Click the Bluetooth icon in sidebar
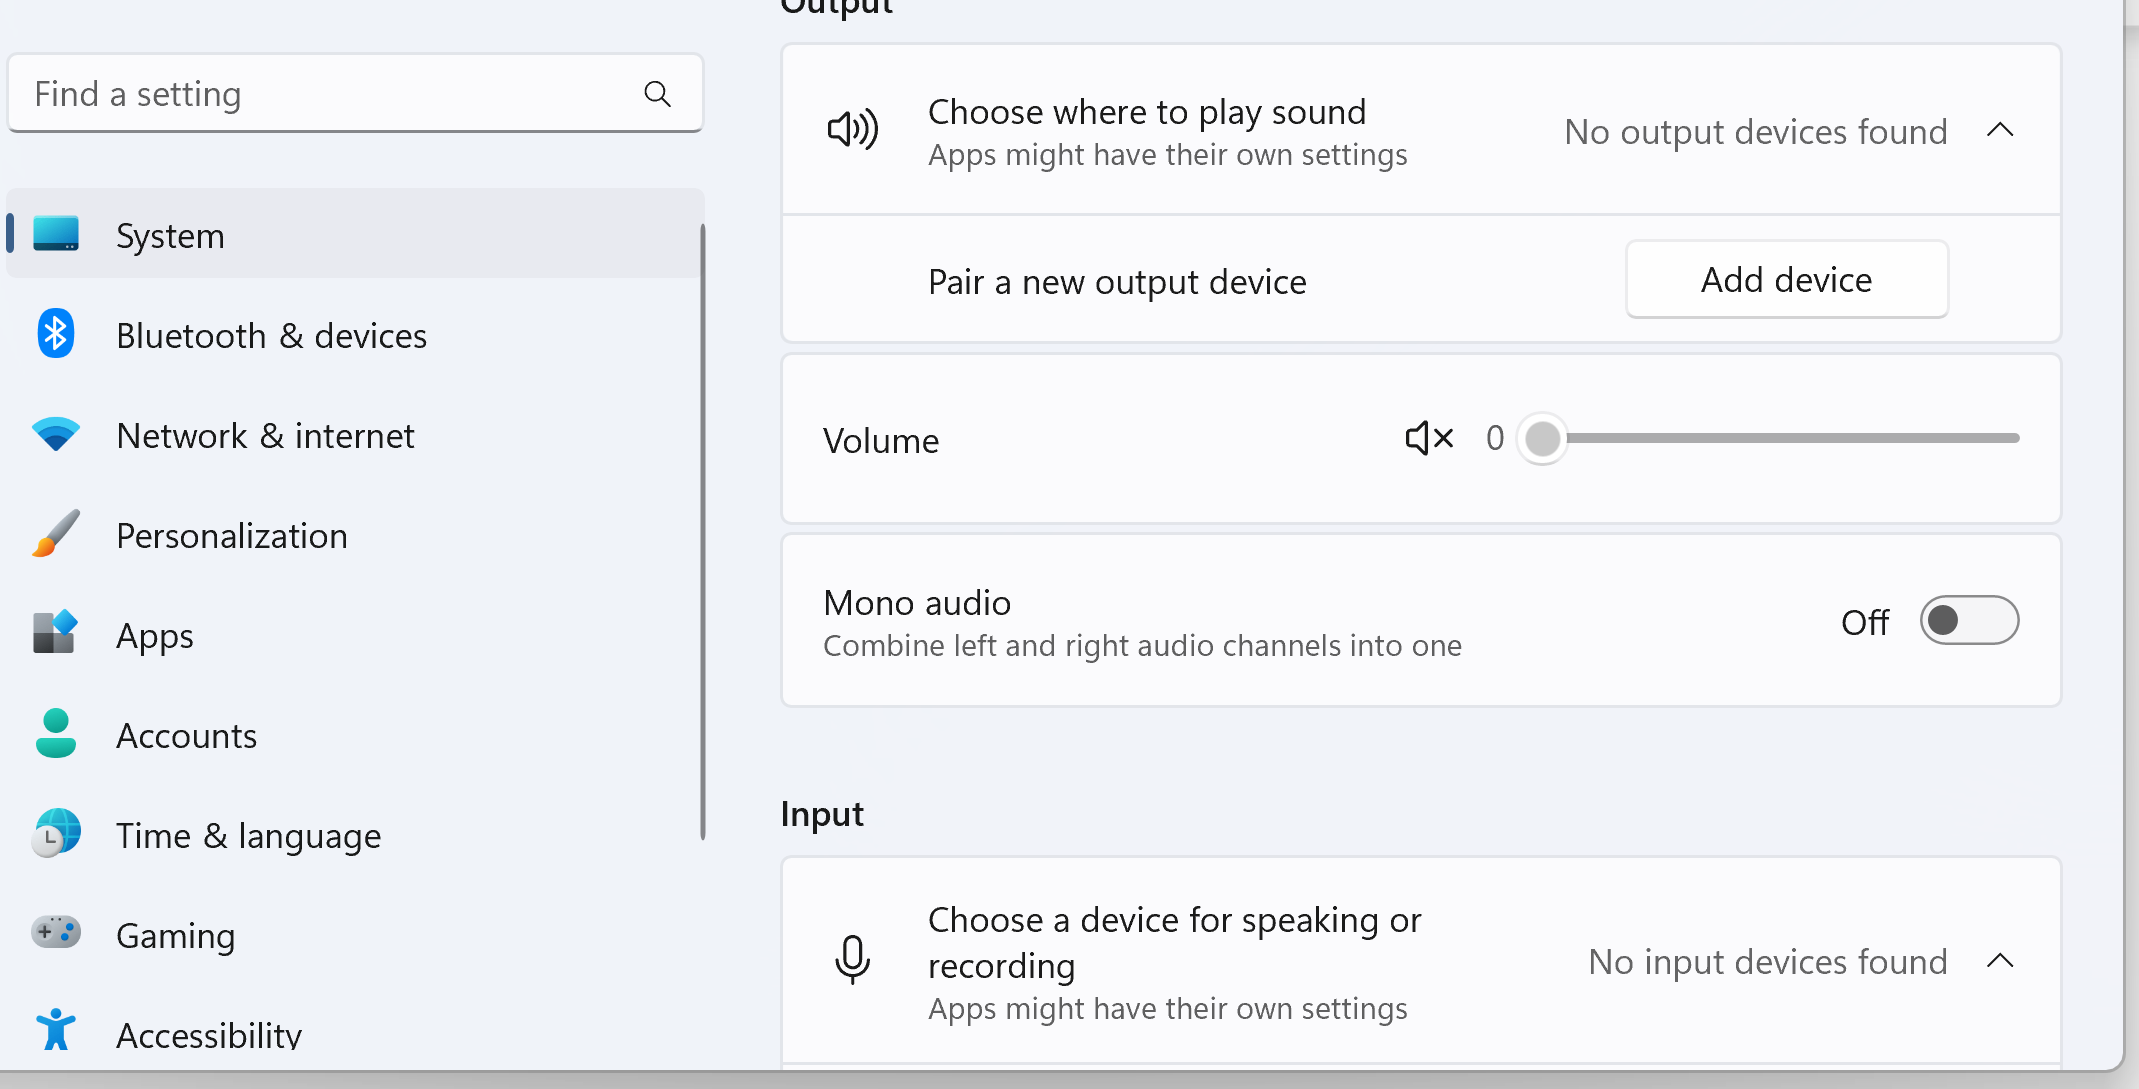 pyautogui.click(x=56, y=334)
